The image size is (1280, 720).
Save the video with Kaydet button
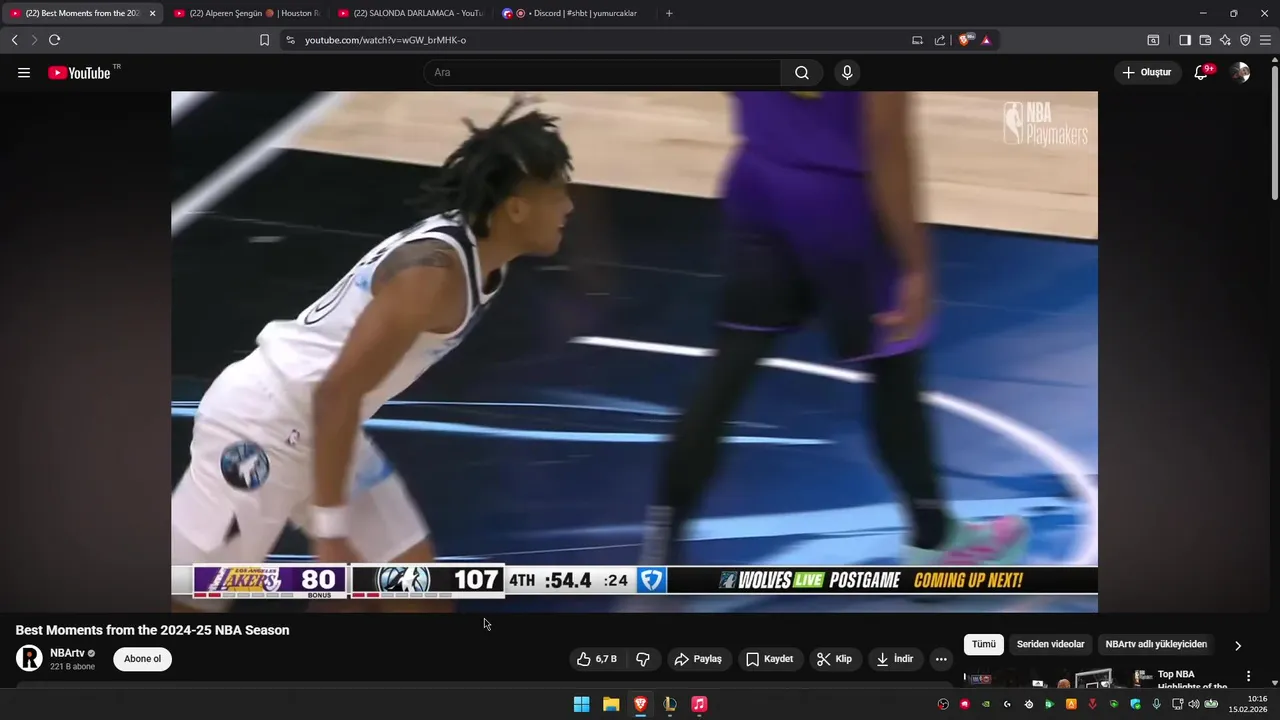coord(769,659)
